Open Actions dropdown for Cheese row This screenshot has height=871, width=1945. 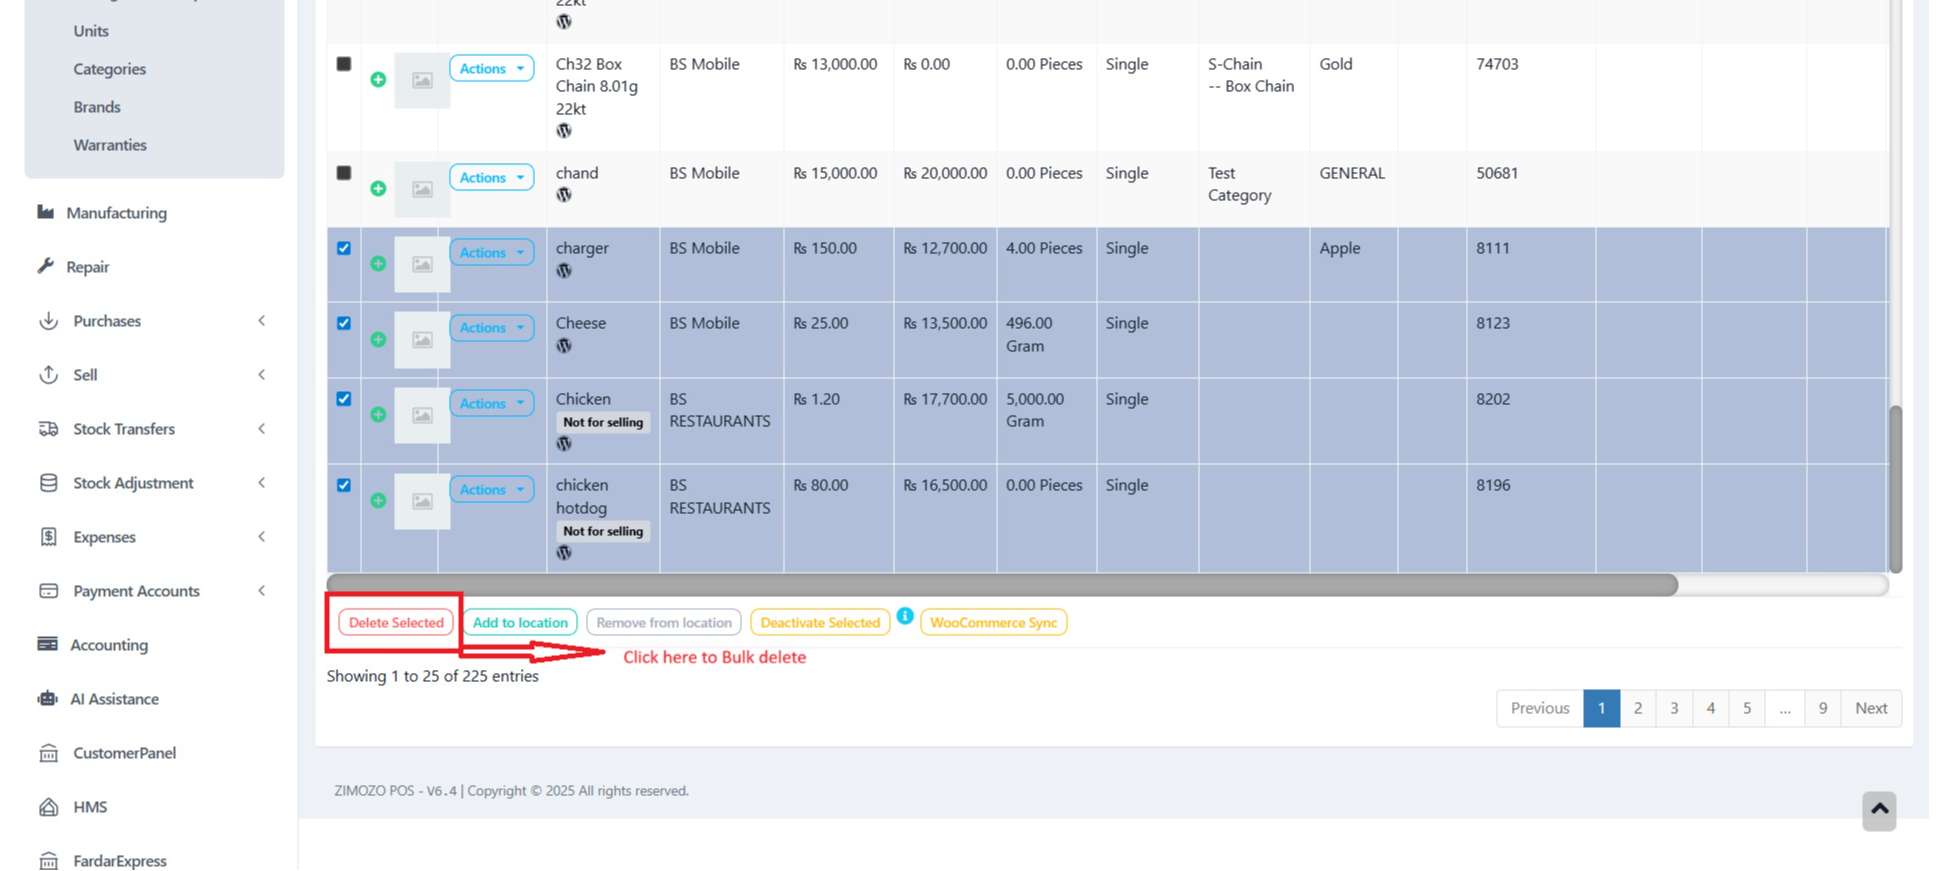[x=491, y=328]
